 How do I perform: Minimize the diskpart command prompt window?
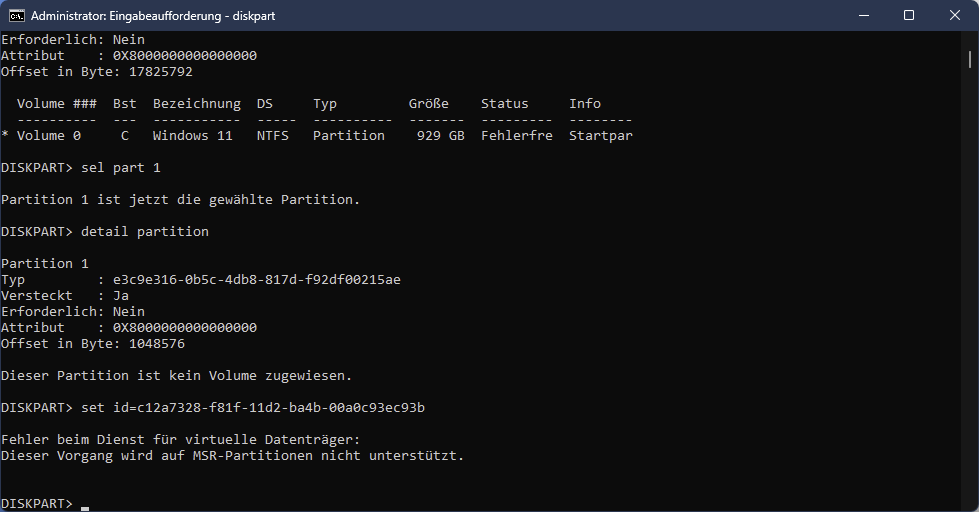point(864,16)
